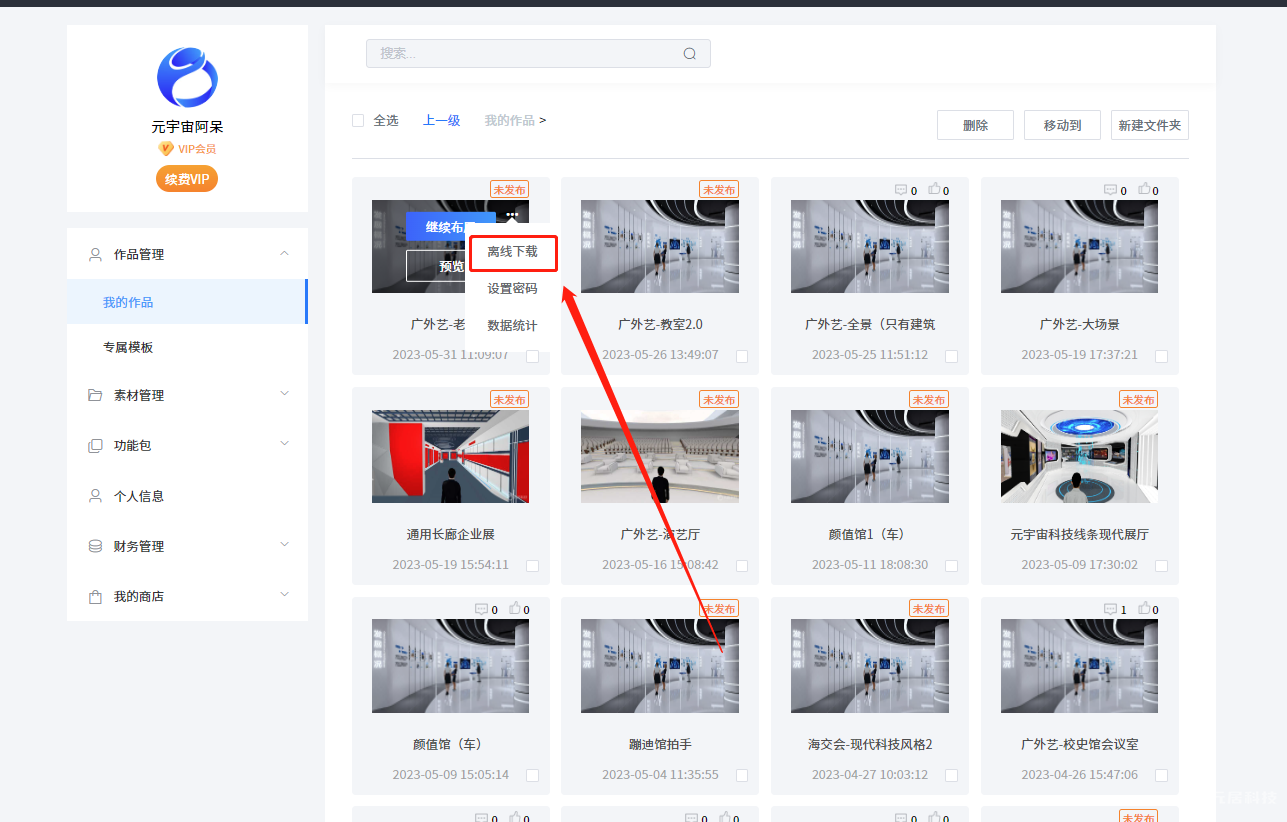Viewport: 1287px width, 822px height.
Task: Check the box on 广外艺-教室2.0 card
Action: tap(742, 356)
